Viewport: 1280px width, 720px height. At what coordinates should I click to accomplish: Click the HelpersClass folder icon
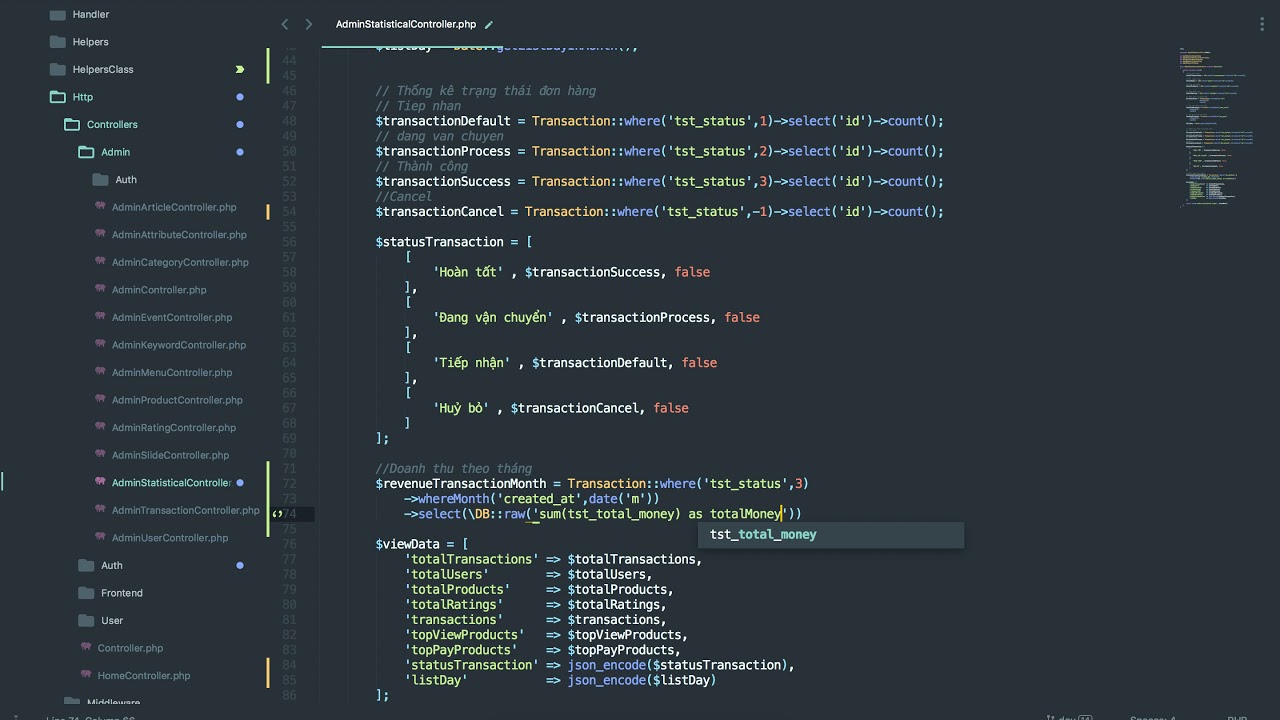[x=57, y=69]
